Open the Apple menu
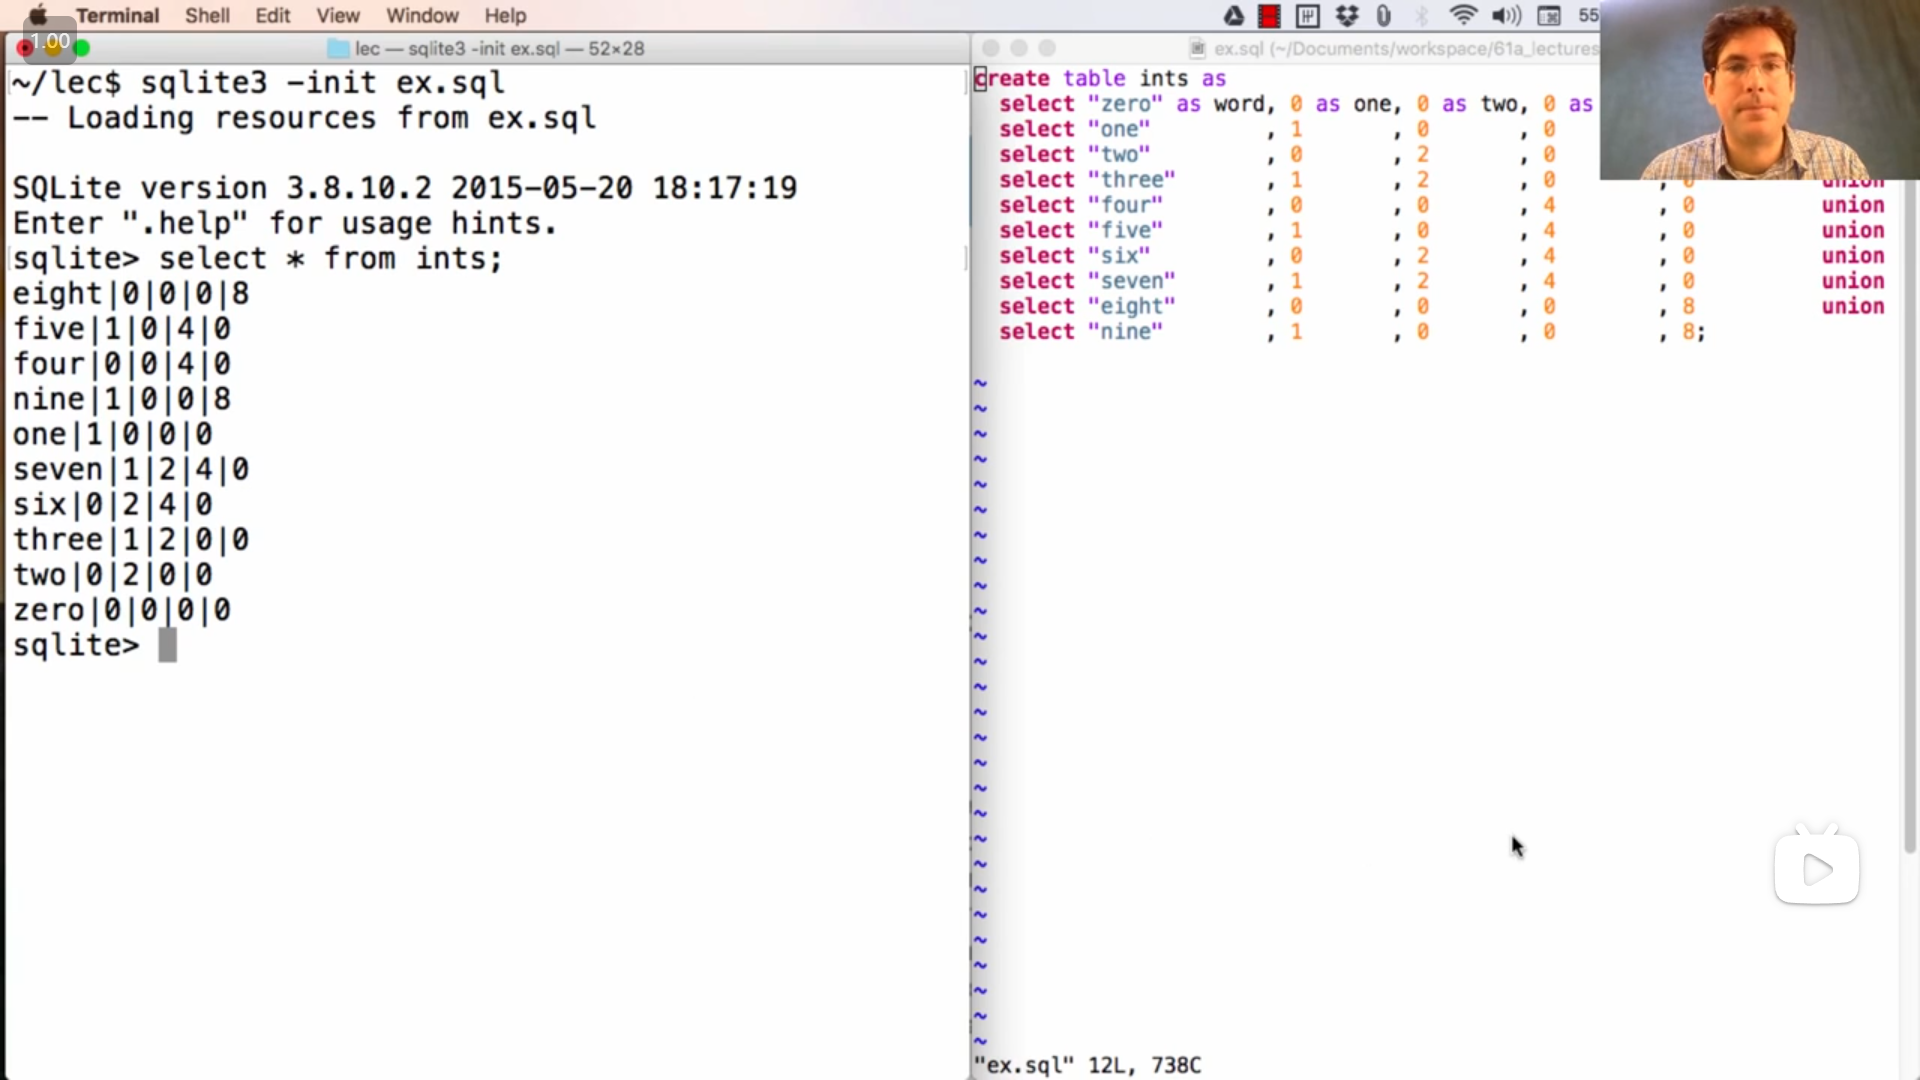Screen dimensions: 1920x1080 [38, 15]
